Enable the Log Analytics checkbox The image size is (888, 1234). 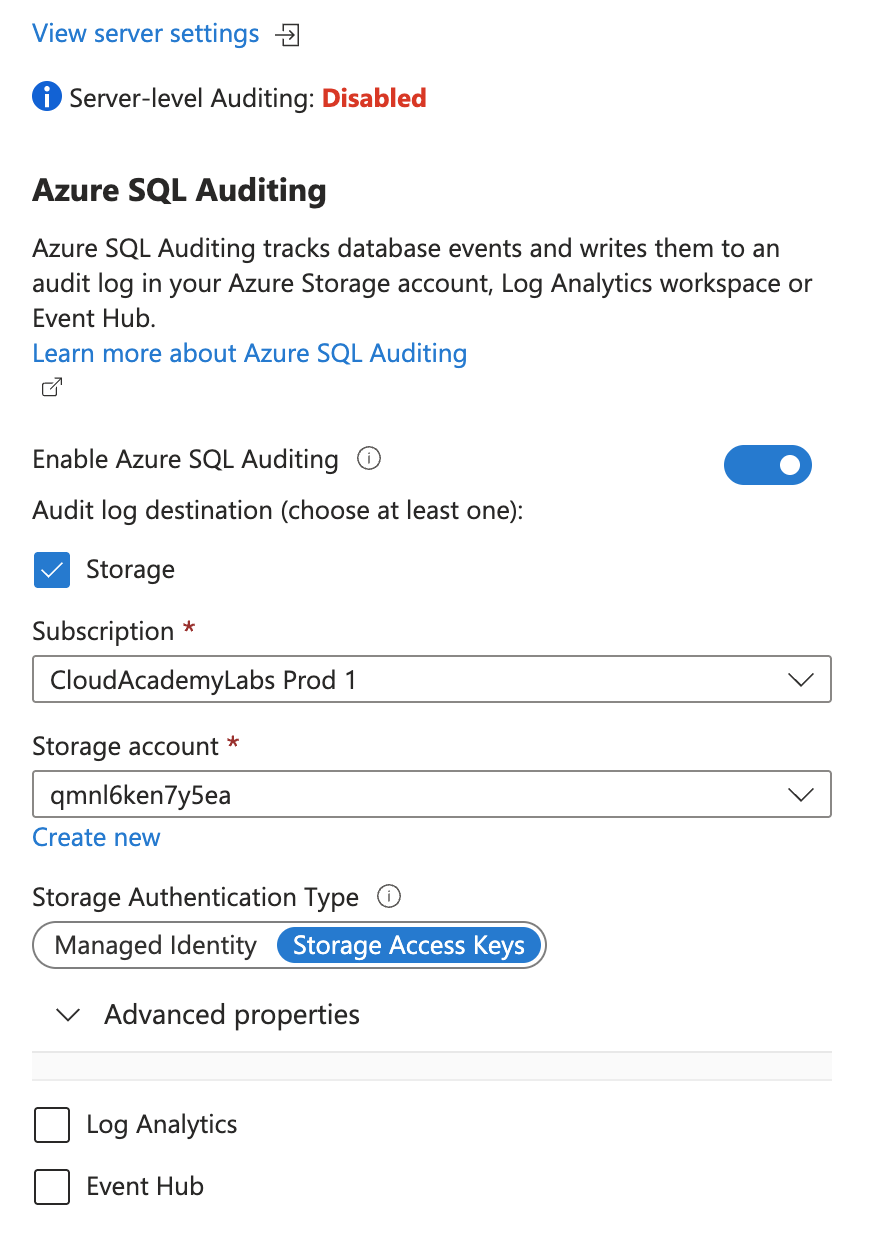coord(52,1124)
